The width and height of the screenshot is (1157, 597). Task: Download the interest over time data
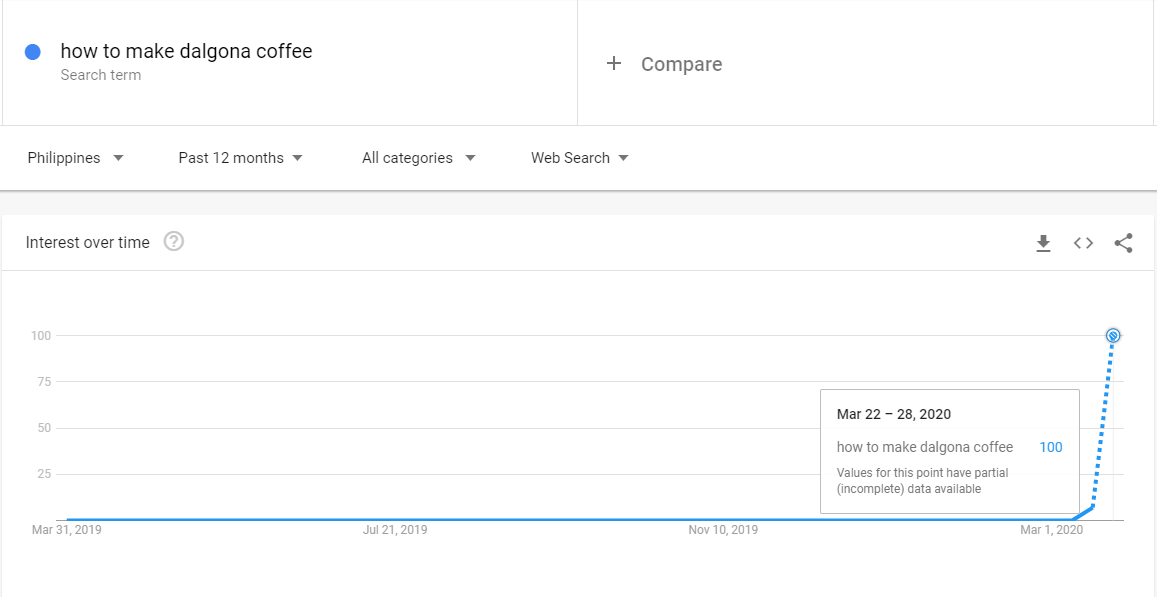coord(1043,243)
